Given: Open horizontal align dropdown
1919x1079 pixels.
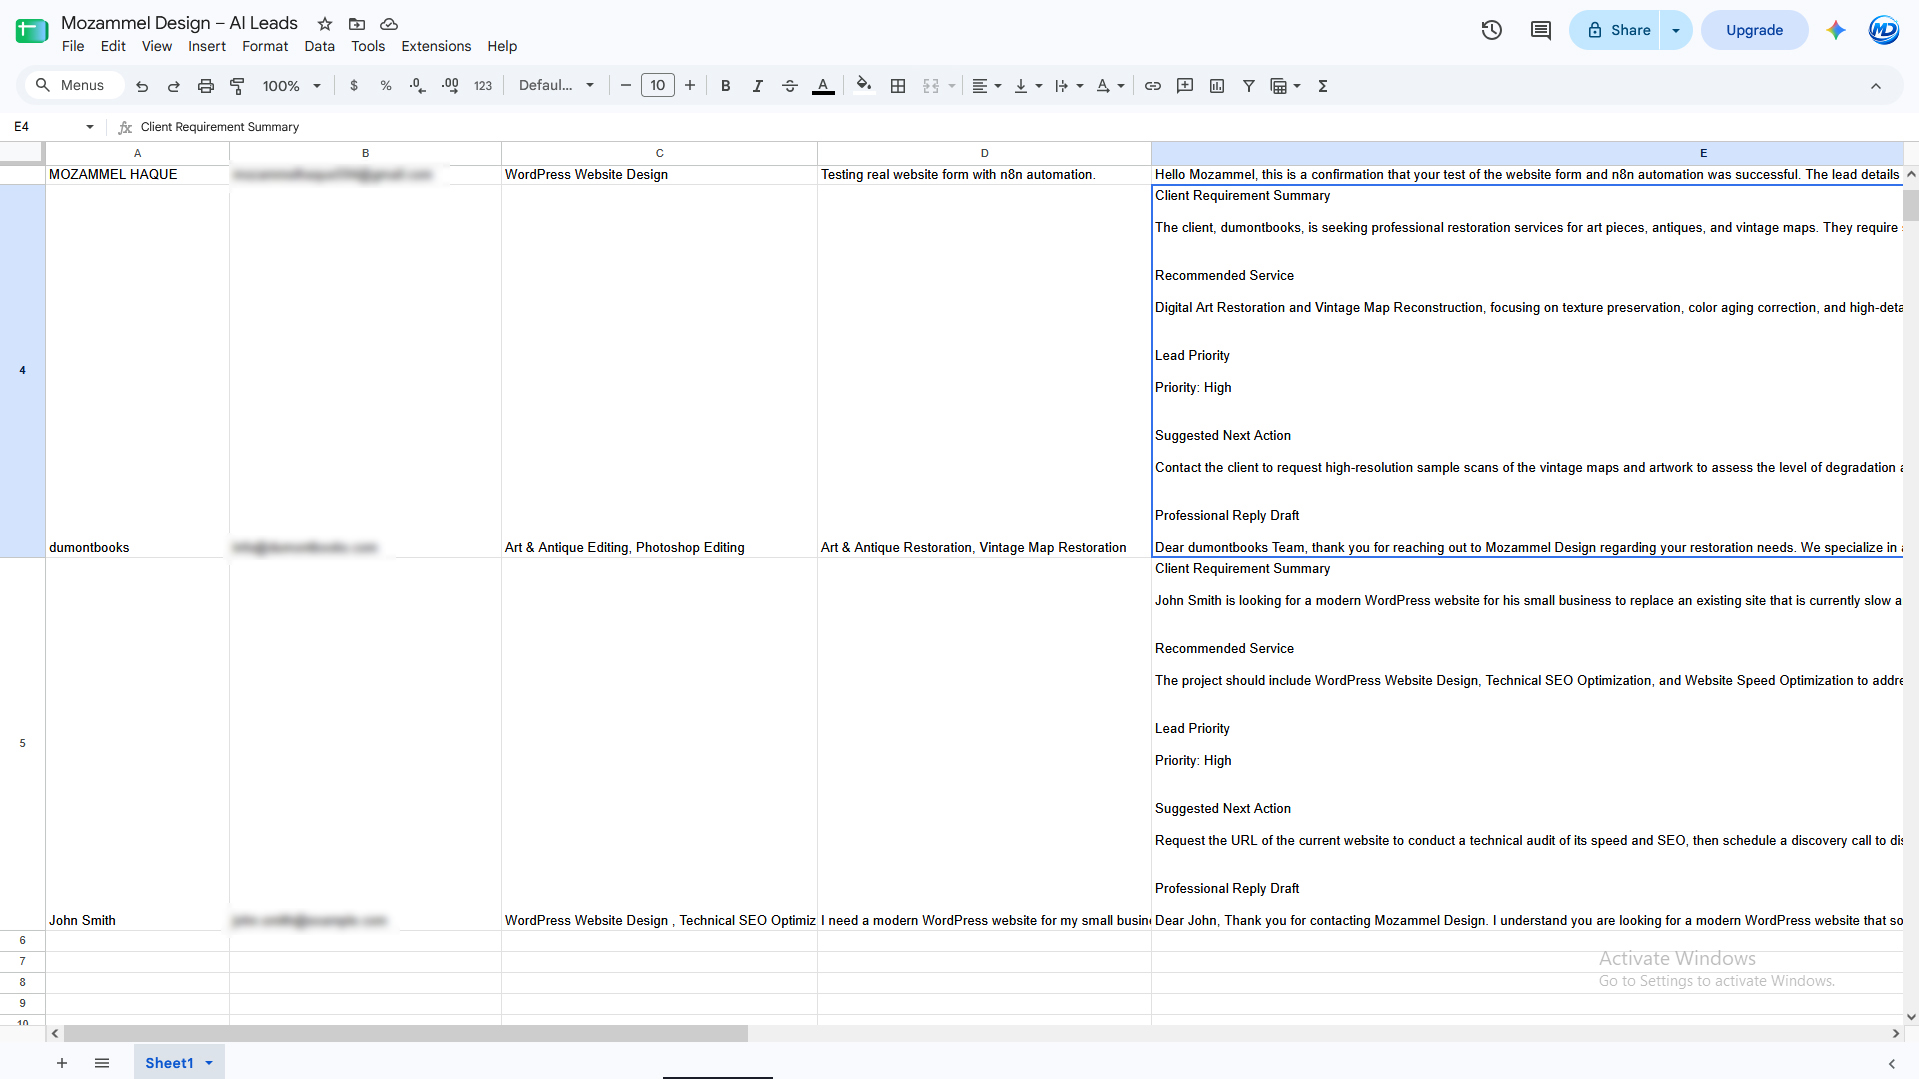Looking at the screenshot, I should [987, 86].
